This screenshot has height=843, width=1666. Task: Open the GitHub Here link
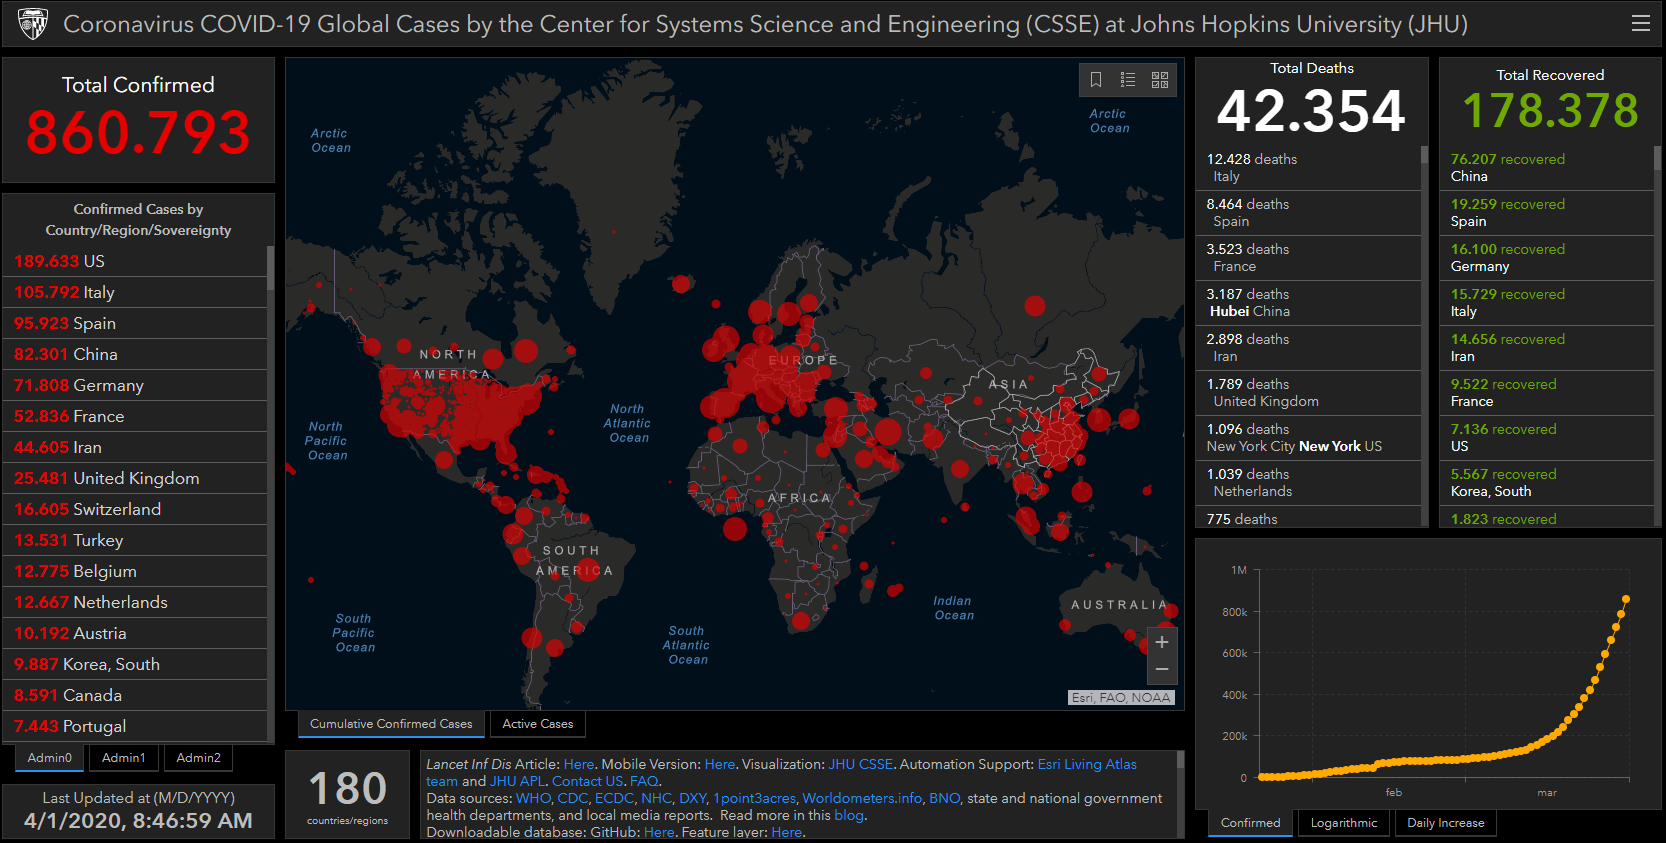tap(659, 832)
